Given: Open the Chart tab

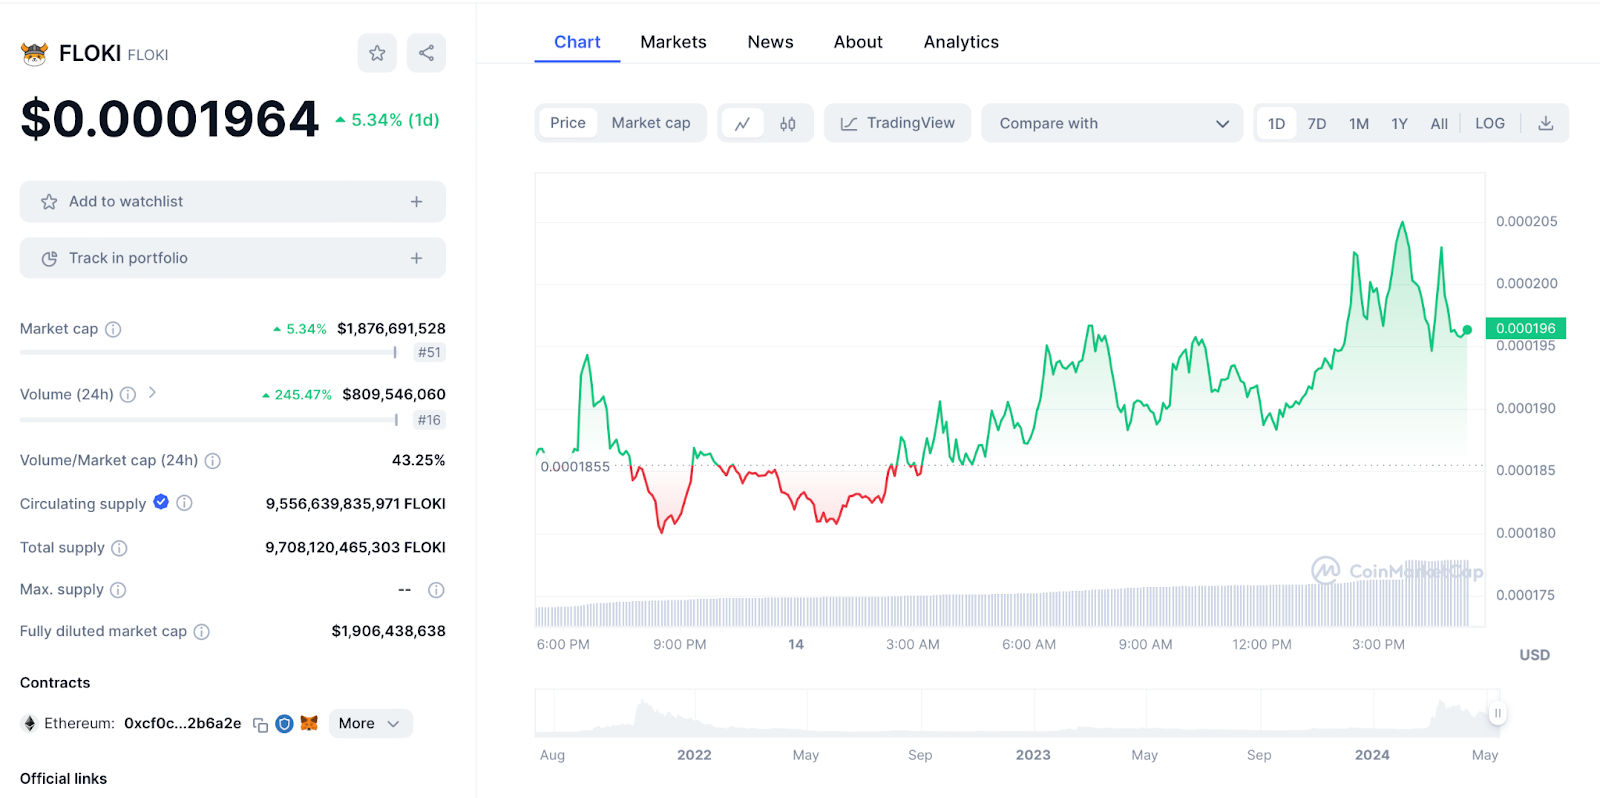Looking at the screenshot, I should (x=577, y=42).
